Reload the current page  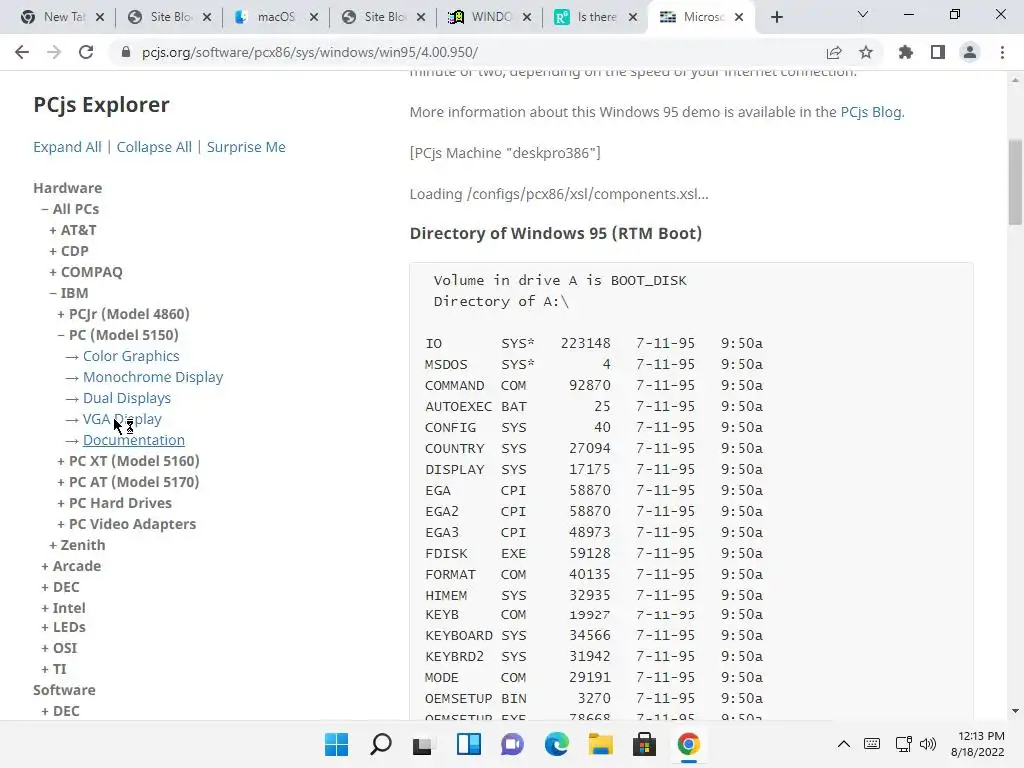(86, 52)
